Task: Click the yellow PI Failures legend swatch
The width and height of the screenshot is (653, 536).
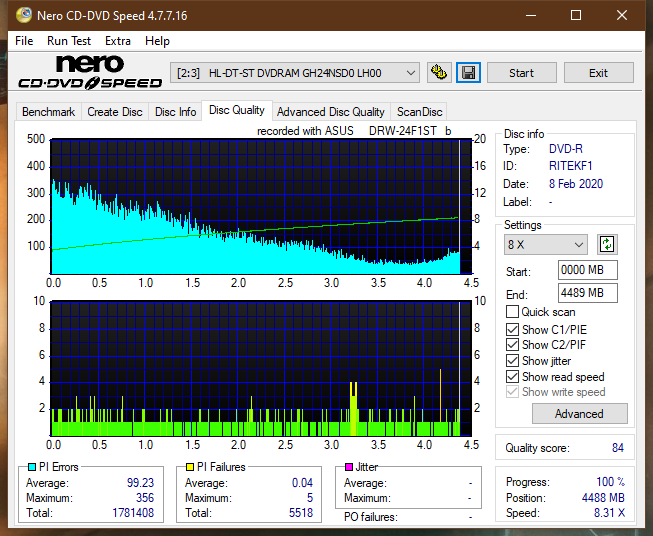Action: [x=189, y=467]
